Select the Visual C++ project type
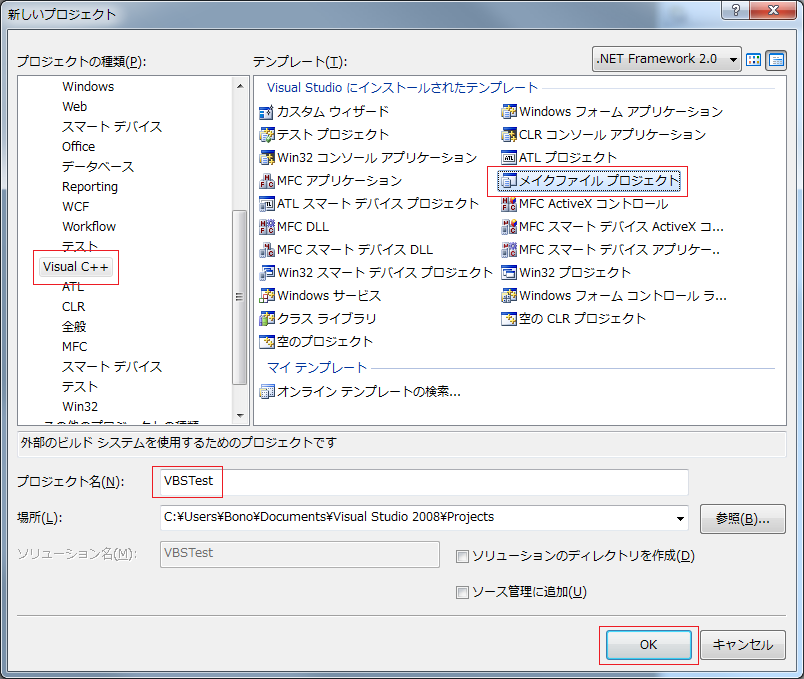Image resolution: width=804 pixels, height=679 pixels. [x=76, y=267]
